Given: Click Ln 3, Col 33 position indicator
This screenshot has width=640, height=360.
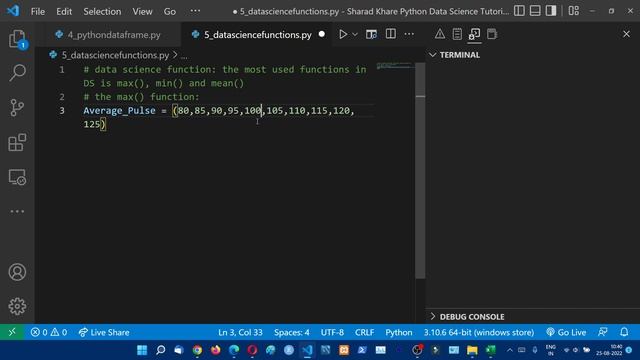Looking at the screenshot, I should (240, 332).
